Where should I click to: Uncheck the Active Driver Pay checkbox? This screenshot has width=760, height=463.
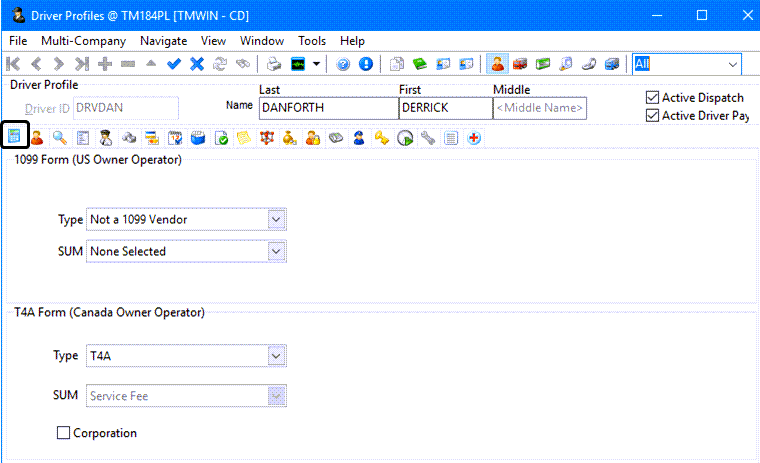[x=653, y=116]
